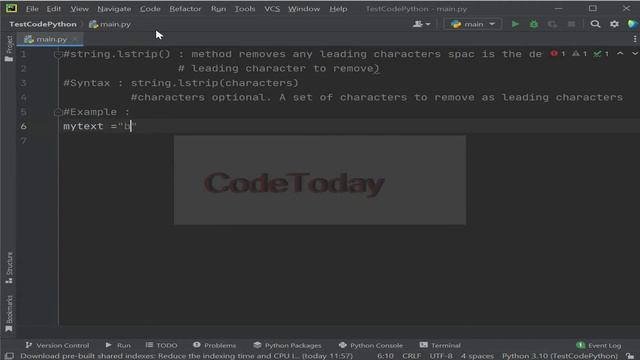Viewport: 640px width, 360px height.
Task: Collapse comment block fold marker at line 1
Action: 58,54
